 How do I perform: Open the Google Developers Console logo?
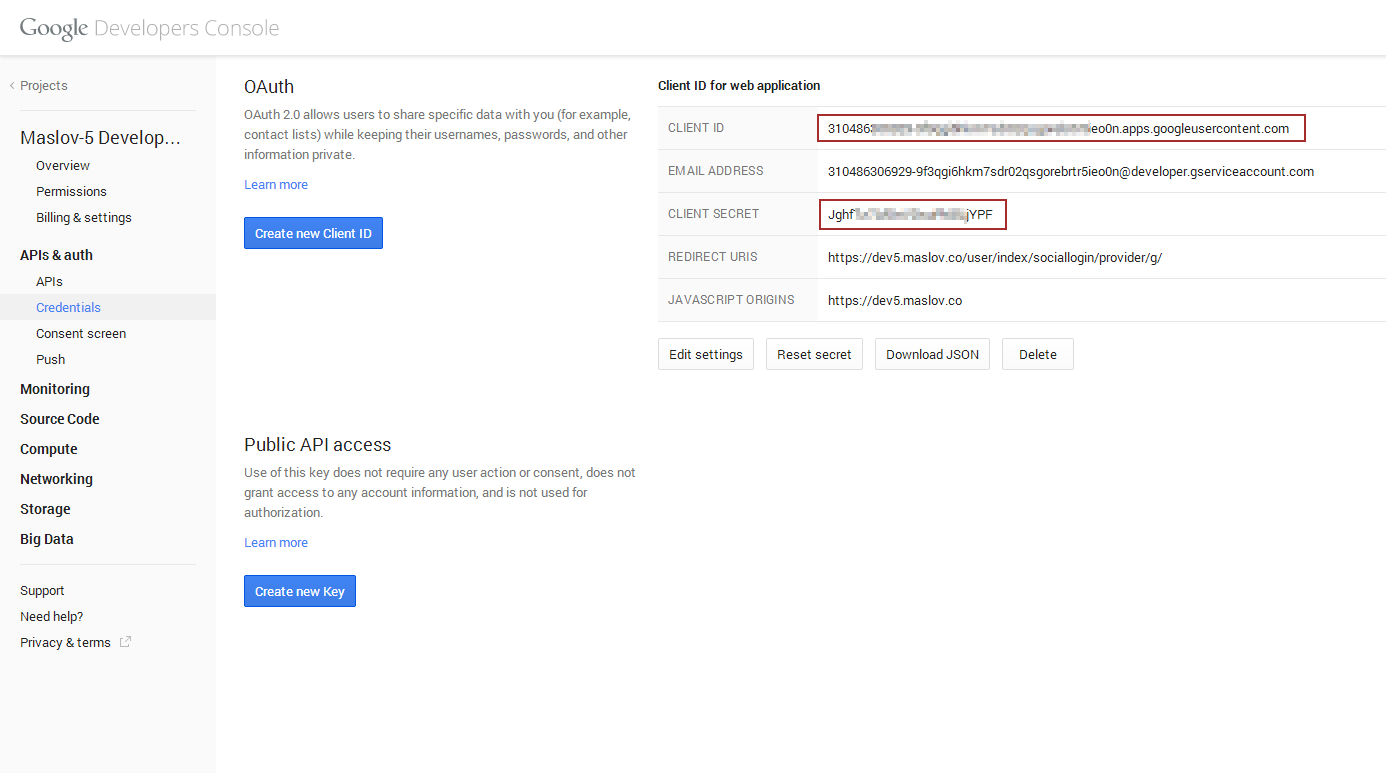tap(149, 28)
